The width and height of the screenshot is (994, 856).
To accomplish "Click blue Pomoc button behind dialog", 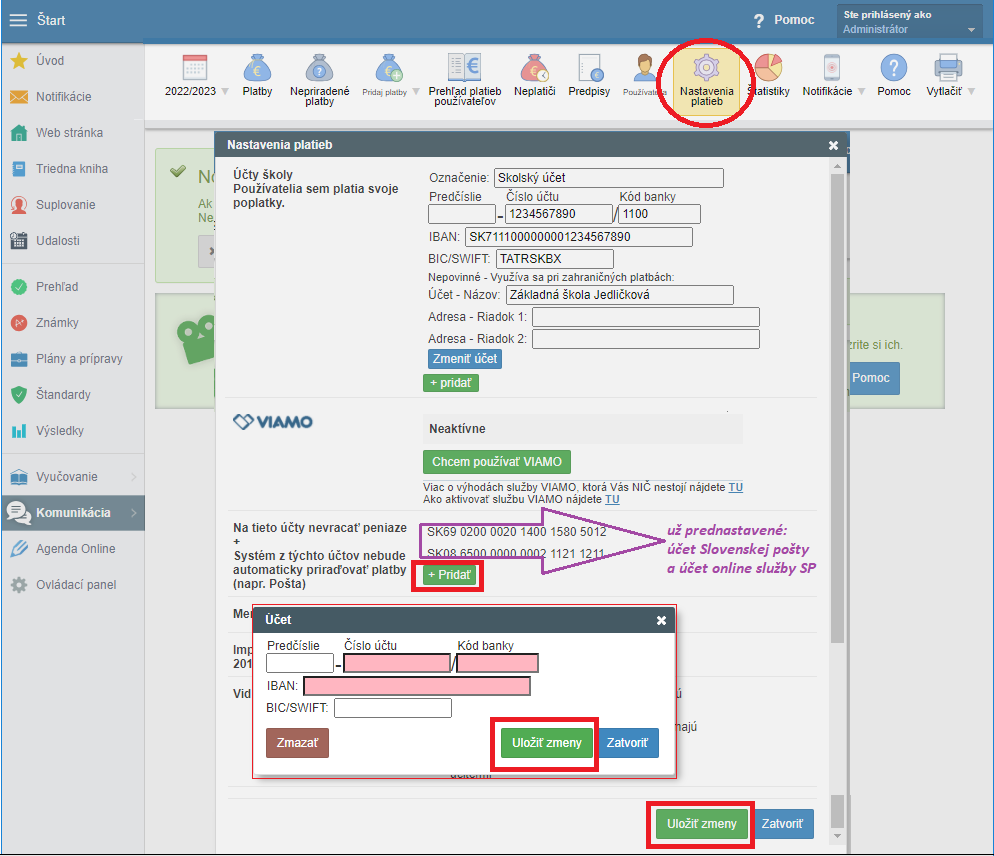I will [872, 379].
